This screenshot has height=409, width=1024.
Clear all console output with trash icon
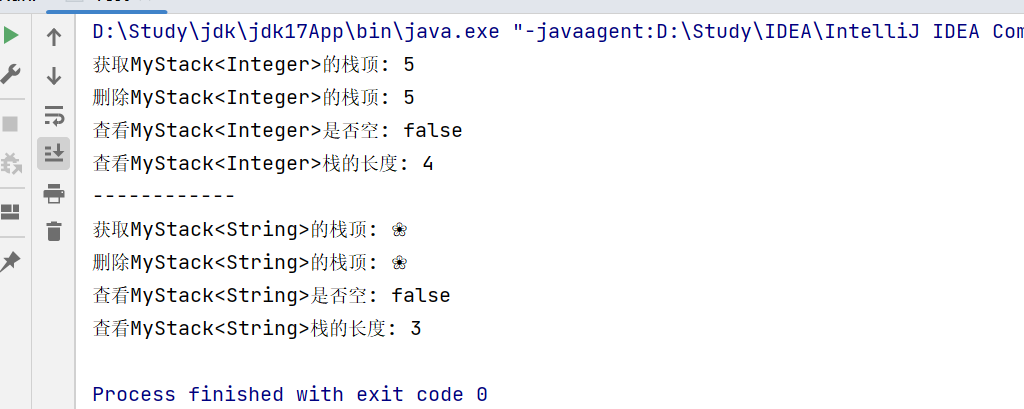pos(54,231)
